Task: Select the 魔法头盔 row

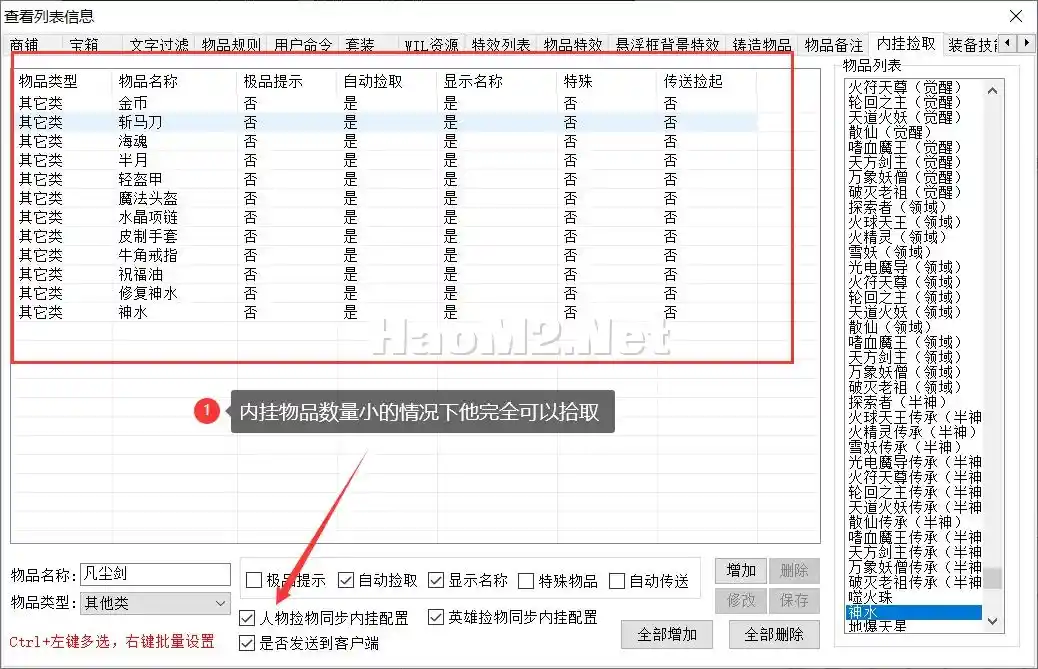Action: (385, 199)
